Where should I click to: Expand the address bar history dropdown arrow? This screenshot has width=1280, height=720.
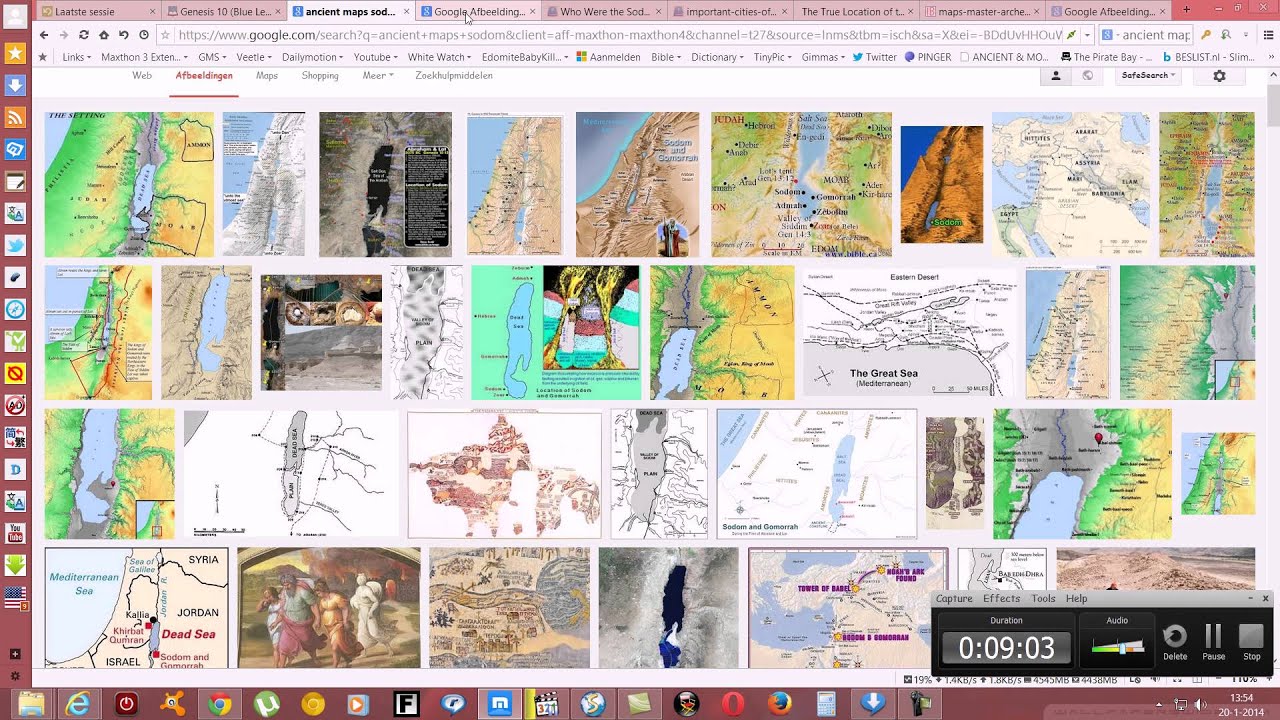(1086, 35)
